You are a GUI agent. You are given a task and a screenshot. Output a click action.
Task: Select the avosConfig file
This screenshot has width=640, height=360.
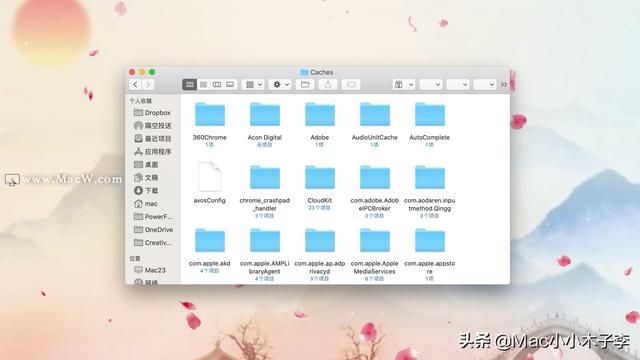tap(210, 182)
